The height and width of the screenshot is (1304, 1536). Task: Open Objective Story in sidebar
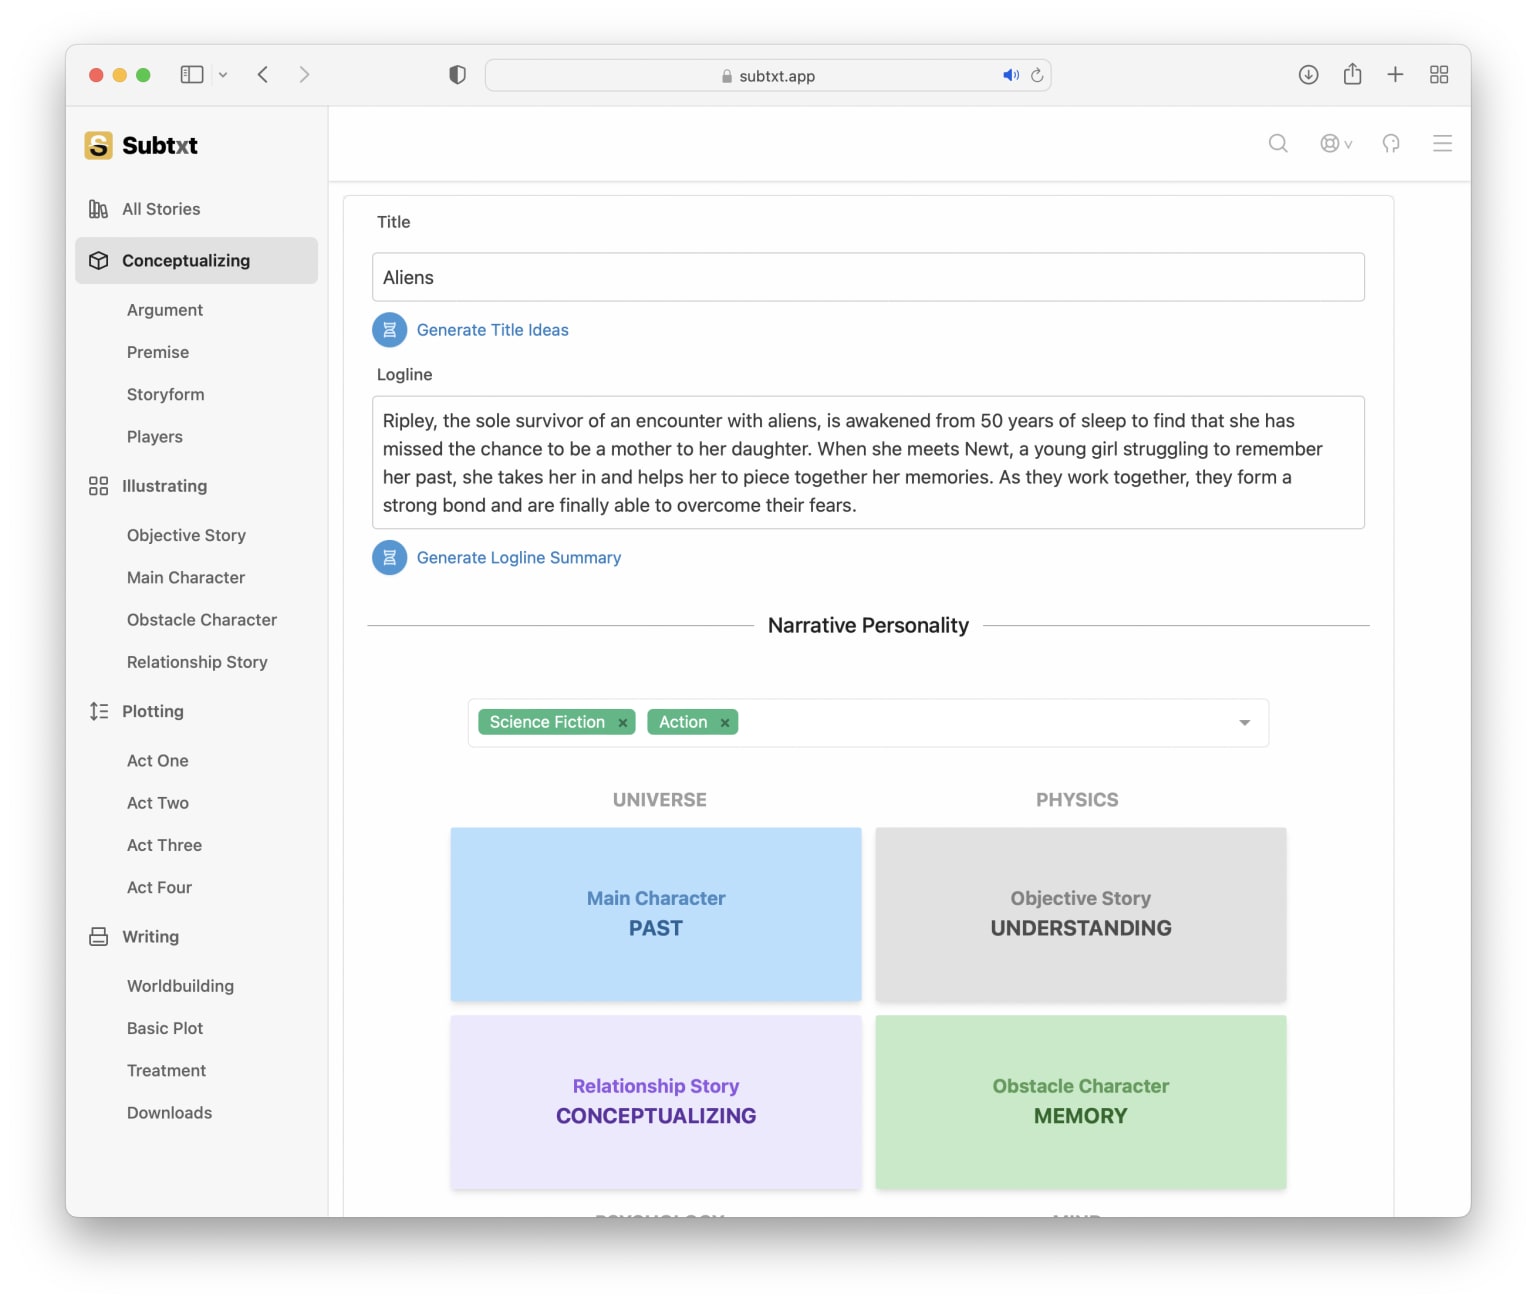coord(186,536)
